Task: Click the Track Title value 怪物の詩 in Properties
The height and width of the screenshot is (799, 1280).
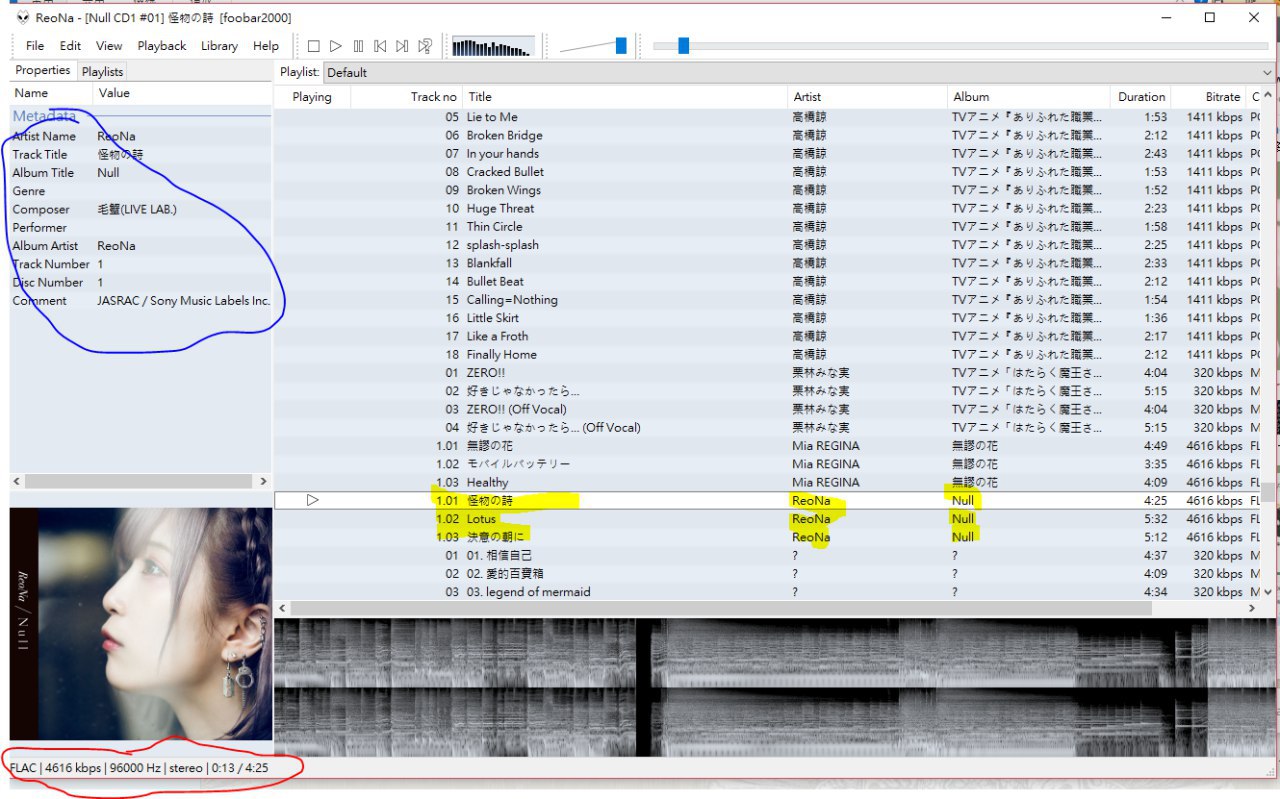Action: (120, 154)
